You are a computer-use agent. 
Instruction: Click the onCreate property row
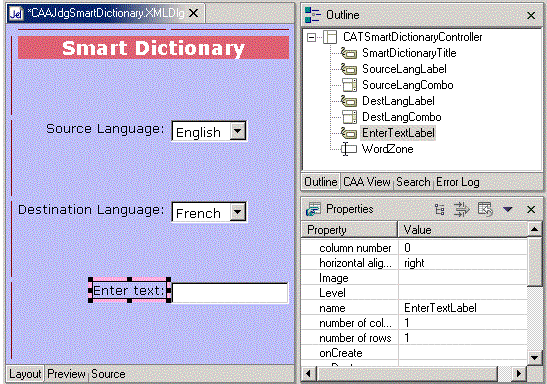[414, 353]
